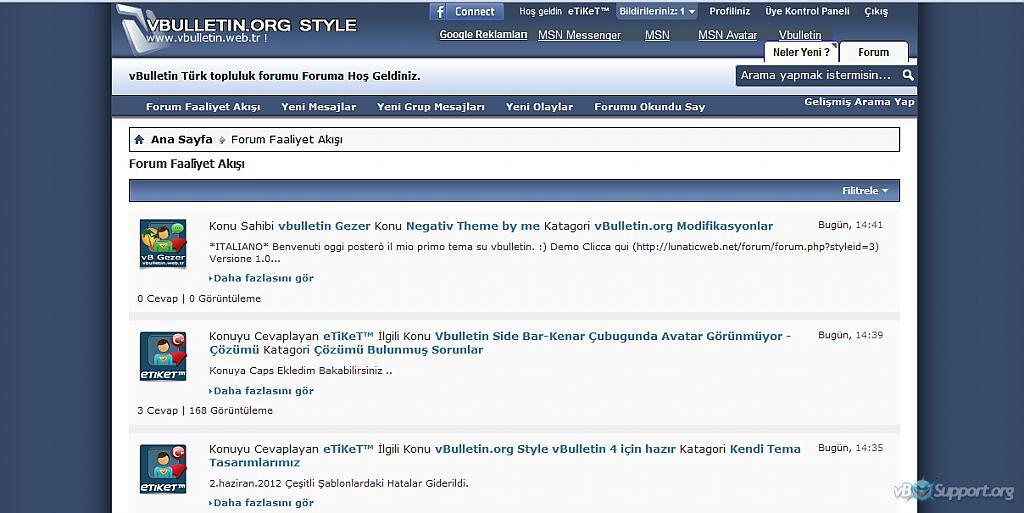Click the Forum Faaliyet Akışı page heading
Screen dimensions: 1024x513
tap(187, 164)
